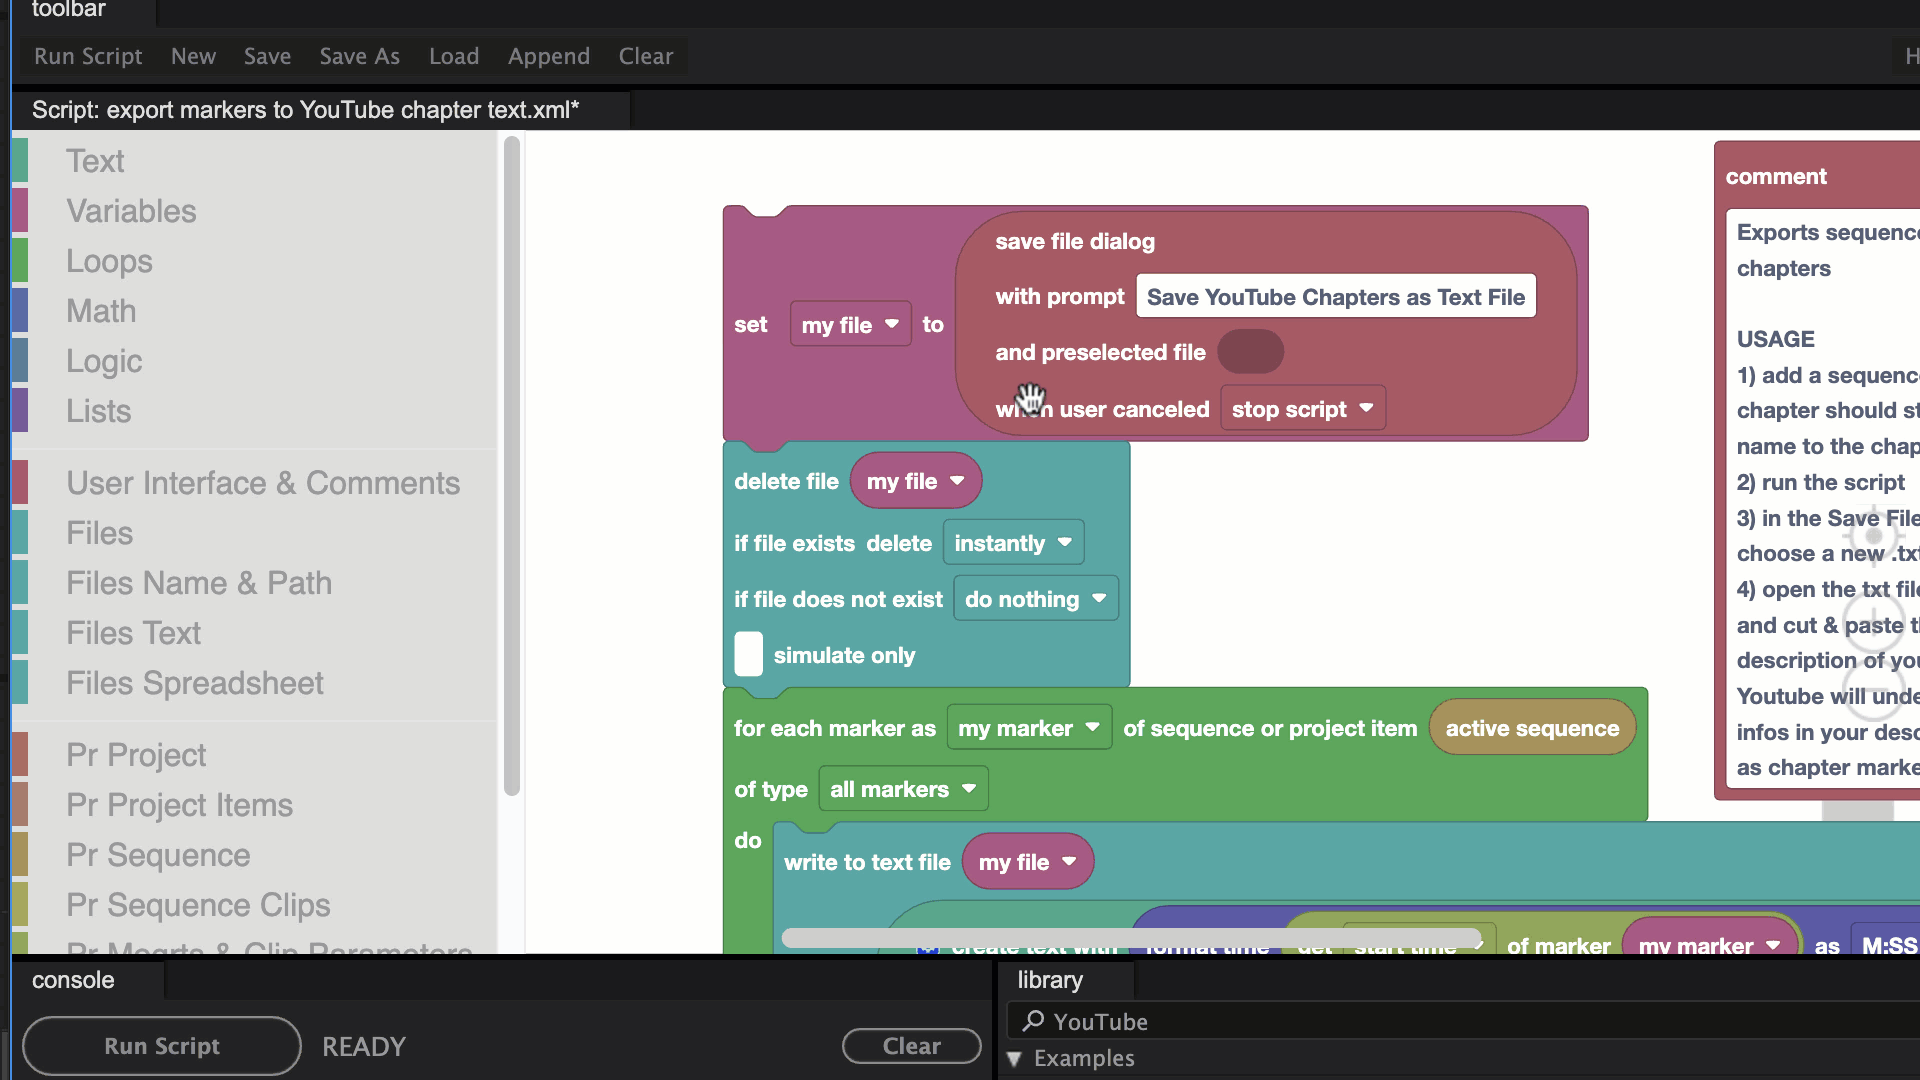Viewport: 1920px width, 1080px height.
Task: Click the Save YouTube Chapters prompt field
Action: [1335, 297]
